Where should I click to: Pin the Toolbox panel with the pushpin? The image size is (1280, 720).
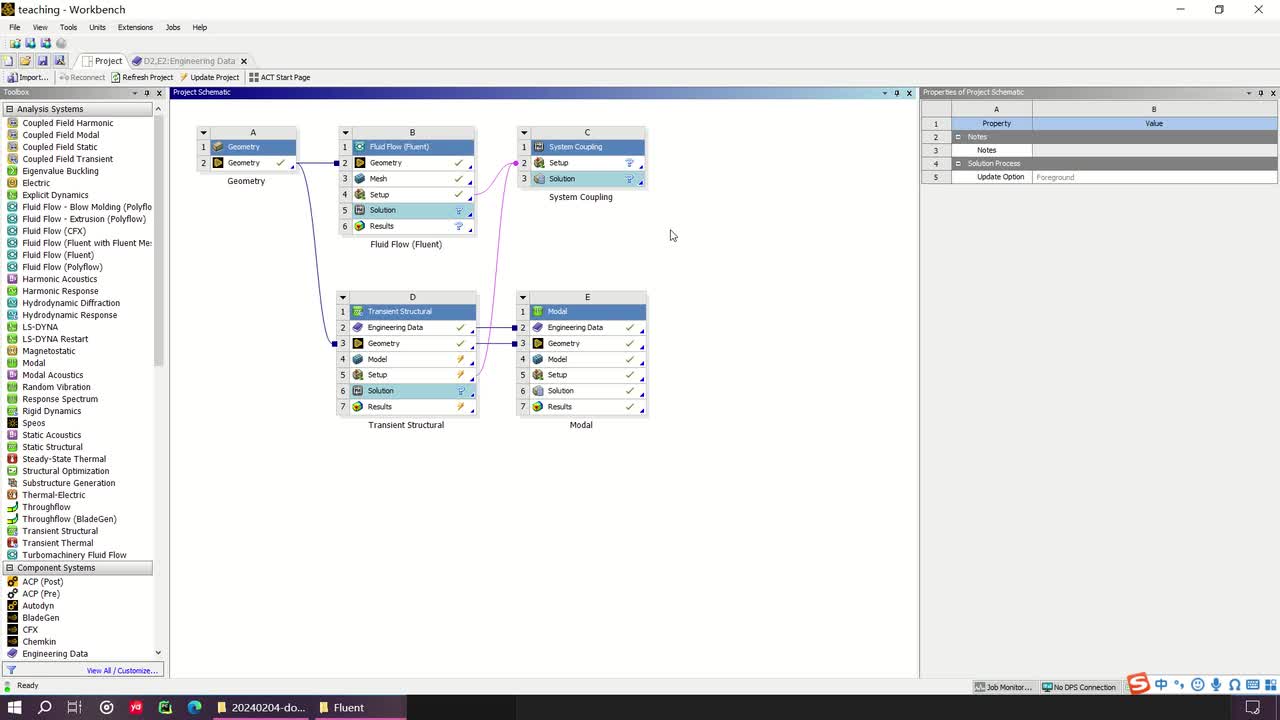[147, 93]
